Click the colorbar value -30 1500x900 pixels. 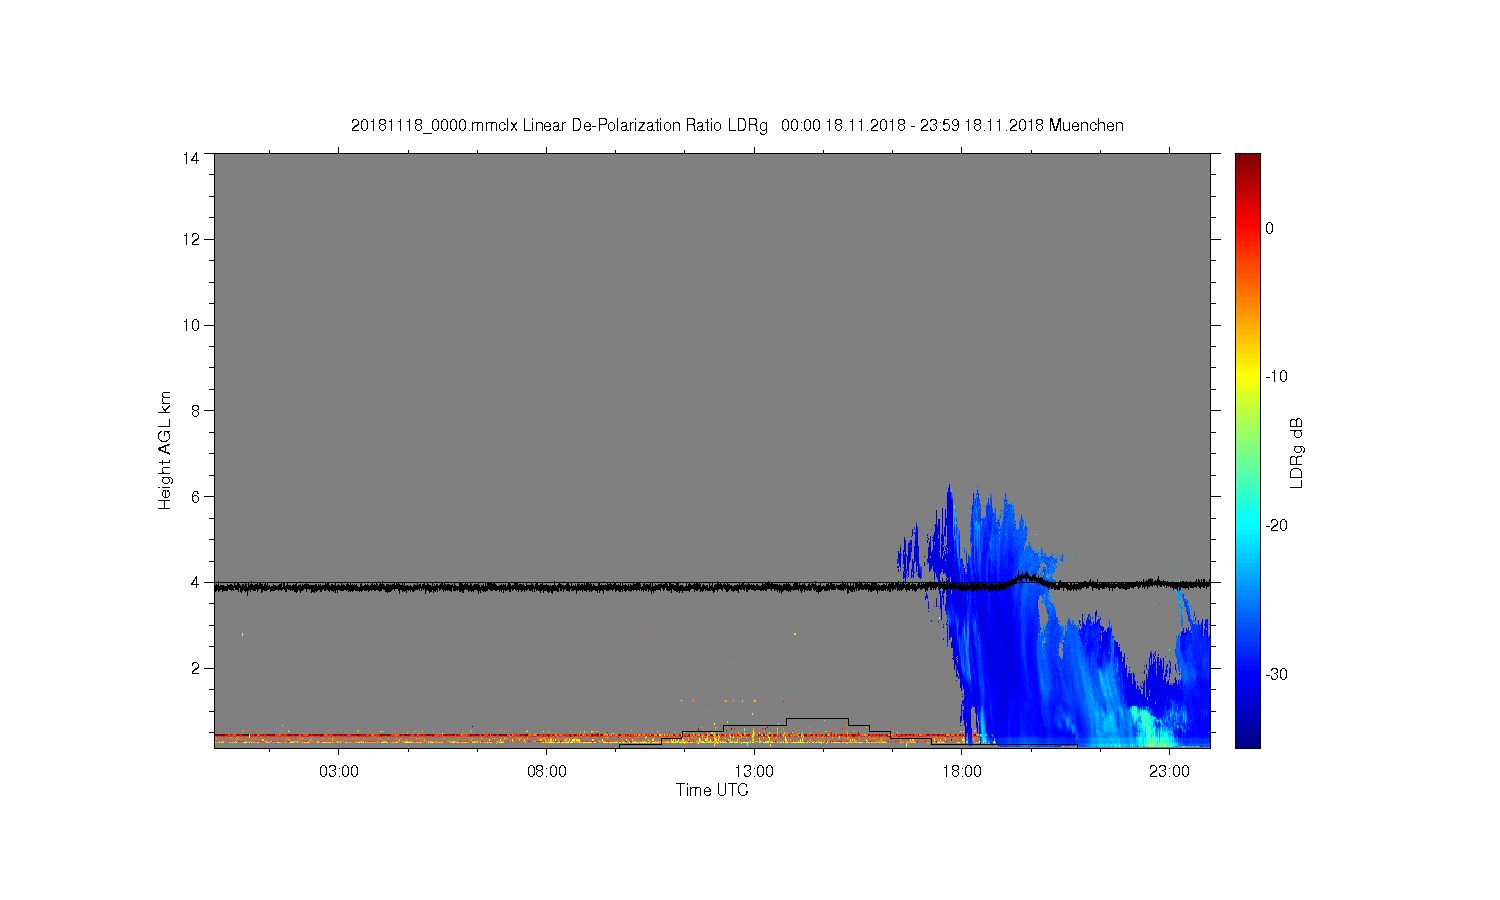click(x=1276, y=674)
